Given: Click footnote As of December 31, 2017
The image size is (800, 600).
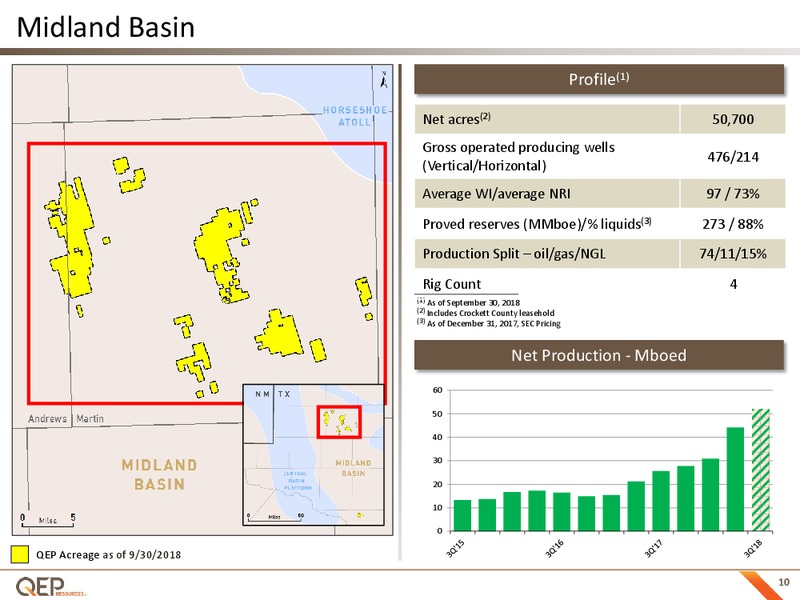Looking at the screenshot, I should pos(489,323).
